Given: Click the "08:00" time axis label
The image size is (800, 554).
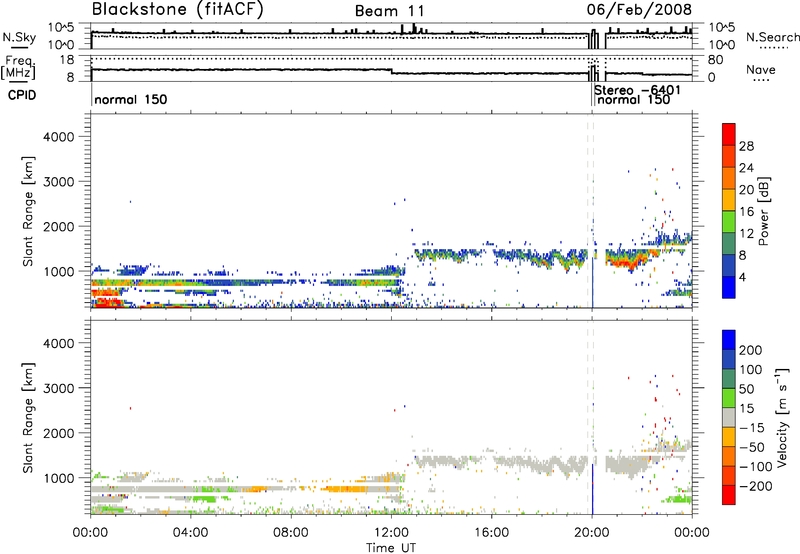Looking at the screenshot, I should (291, 533).
